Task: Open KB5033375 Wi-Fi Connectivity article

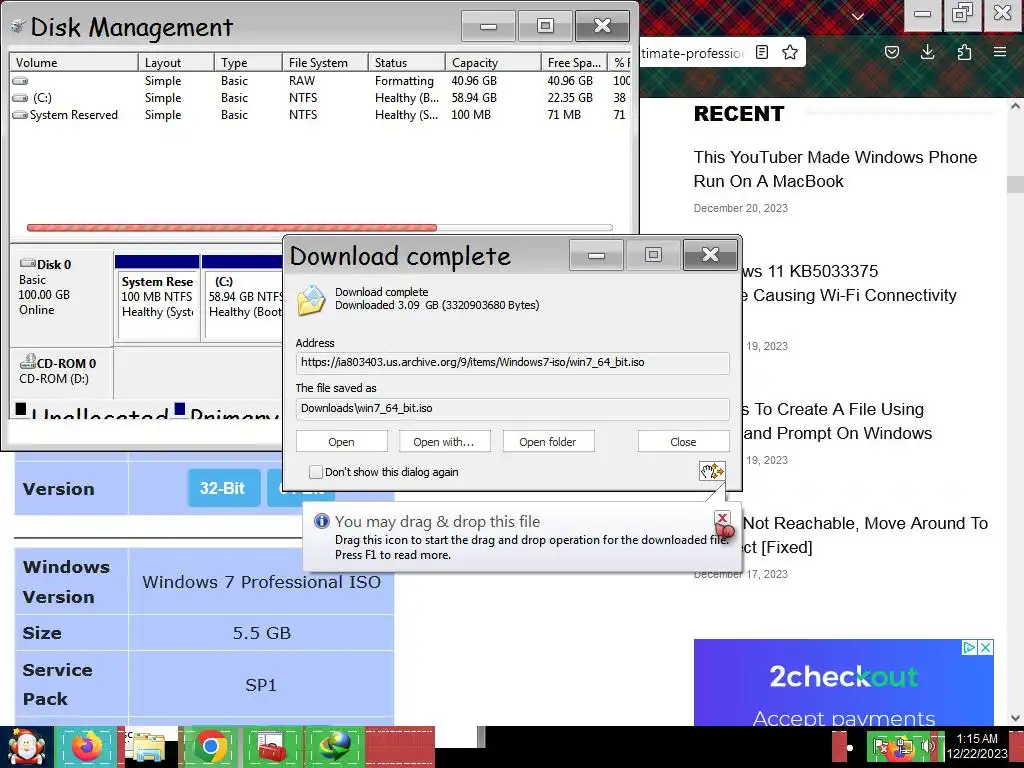Action: [849, 283]
